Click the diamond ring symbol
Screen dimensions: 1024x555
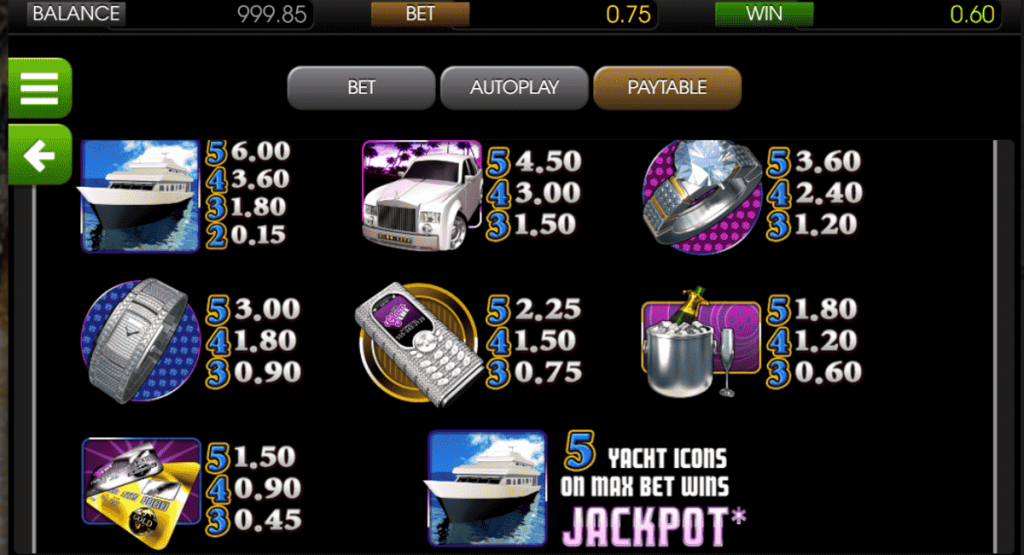point(702,196)
